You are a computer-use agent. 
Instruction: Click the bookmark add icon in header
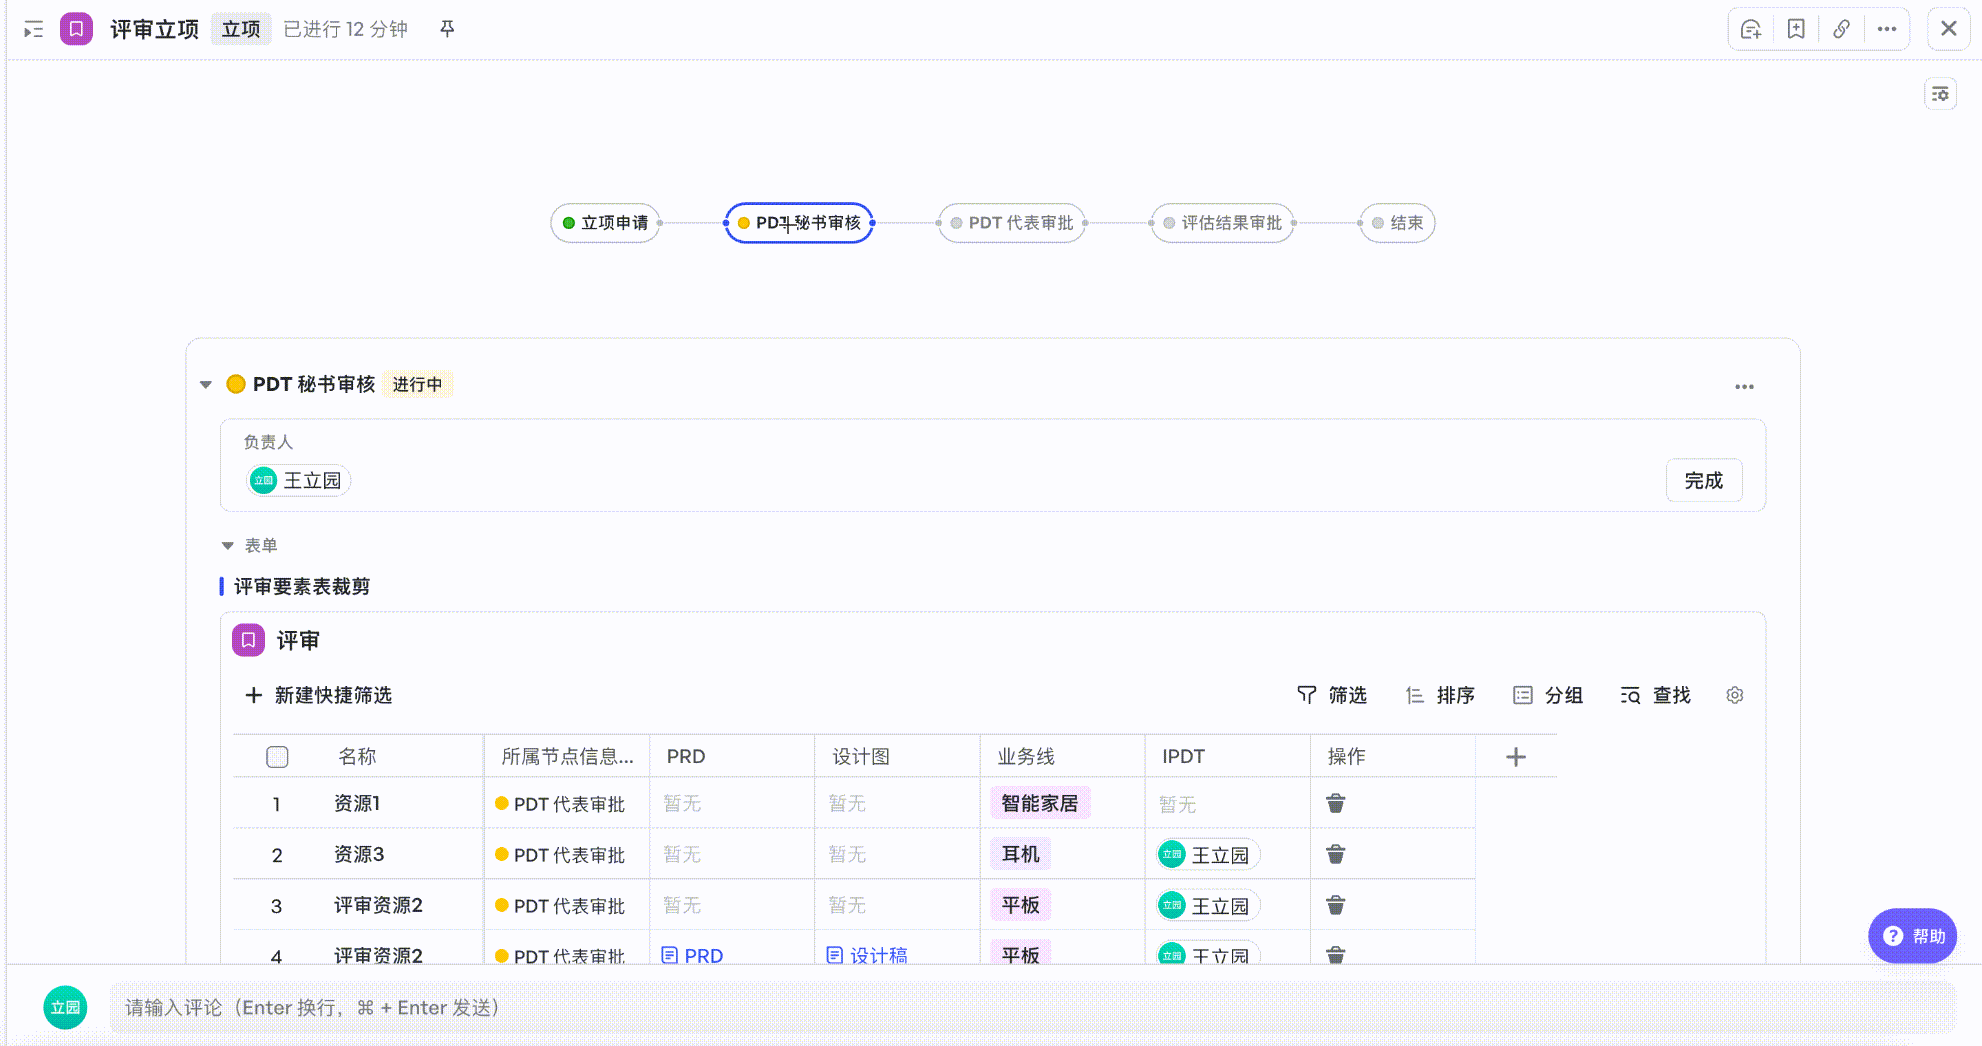[1796, 29]
